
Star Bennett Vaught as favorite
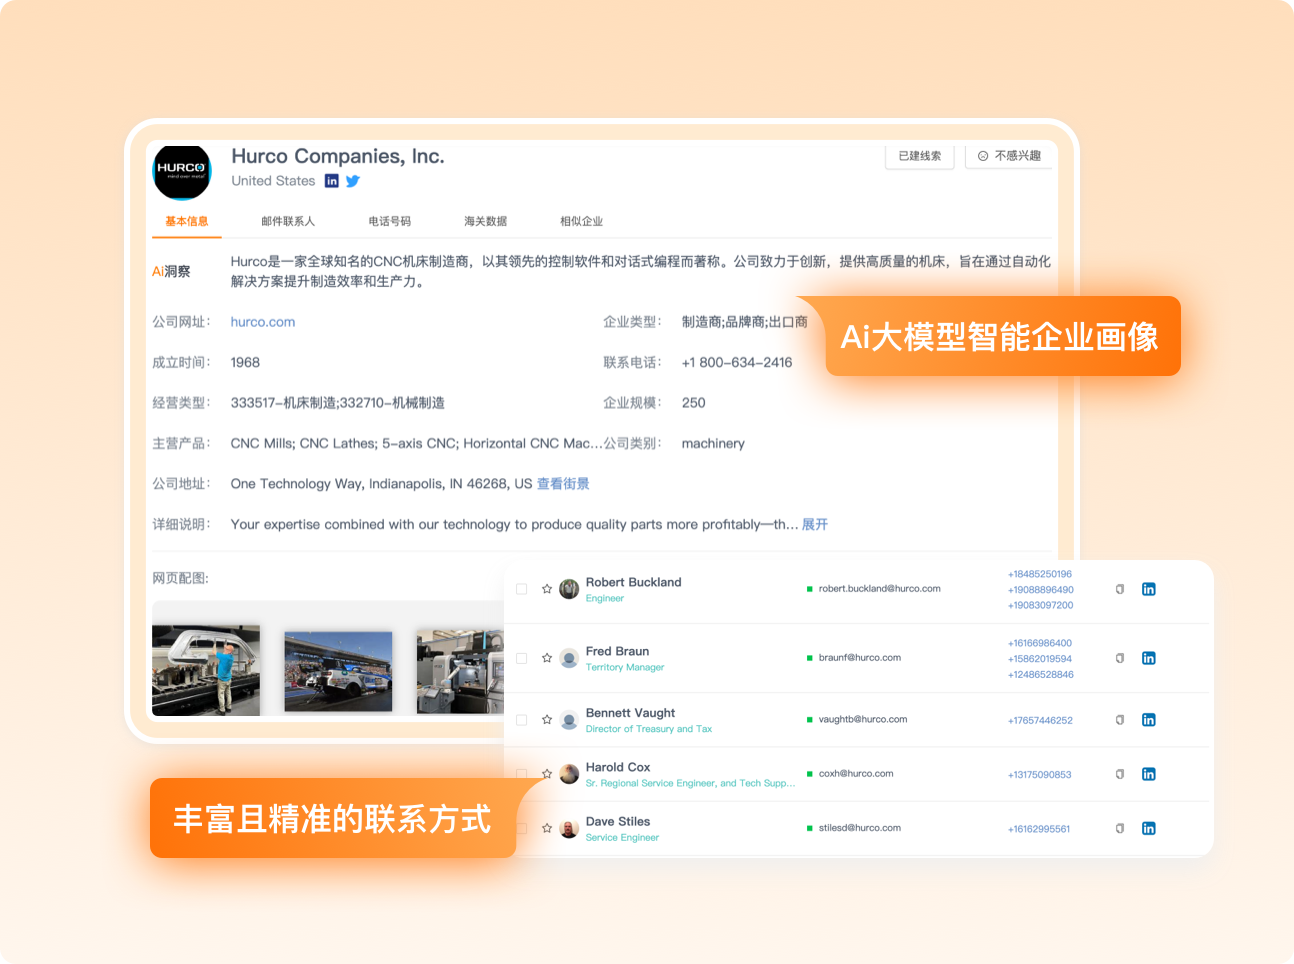547,720
